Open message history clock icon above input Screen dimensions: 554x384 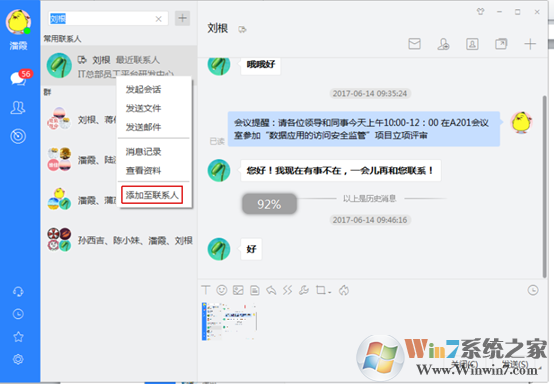pos(533,290)
